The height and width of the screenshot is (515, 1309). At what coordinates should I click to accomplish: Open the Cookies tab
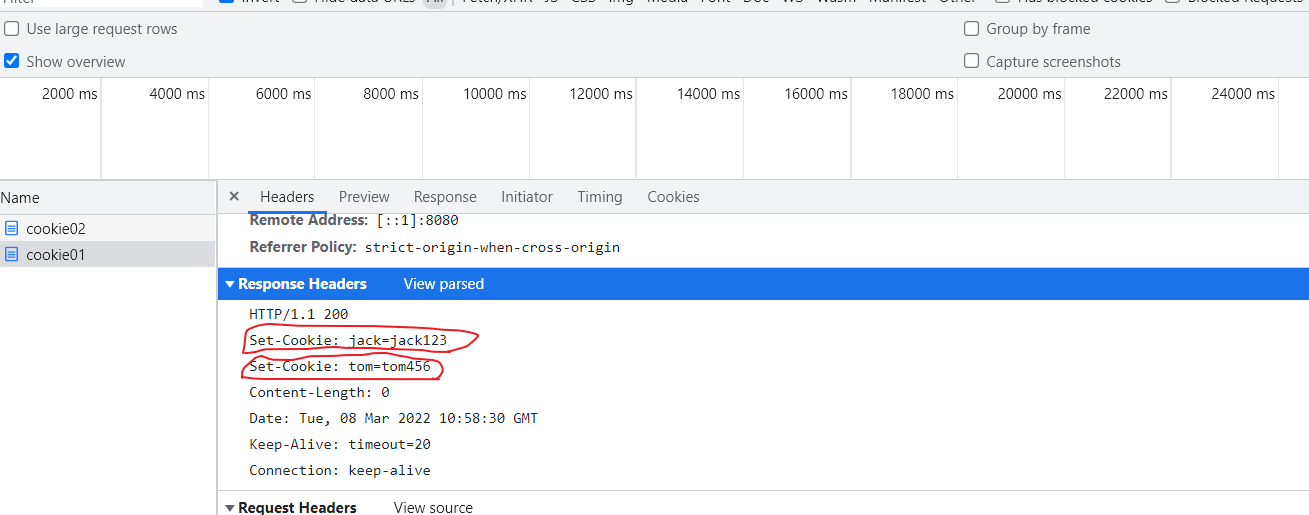[x=673, y=197]
